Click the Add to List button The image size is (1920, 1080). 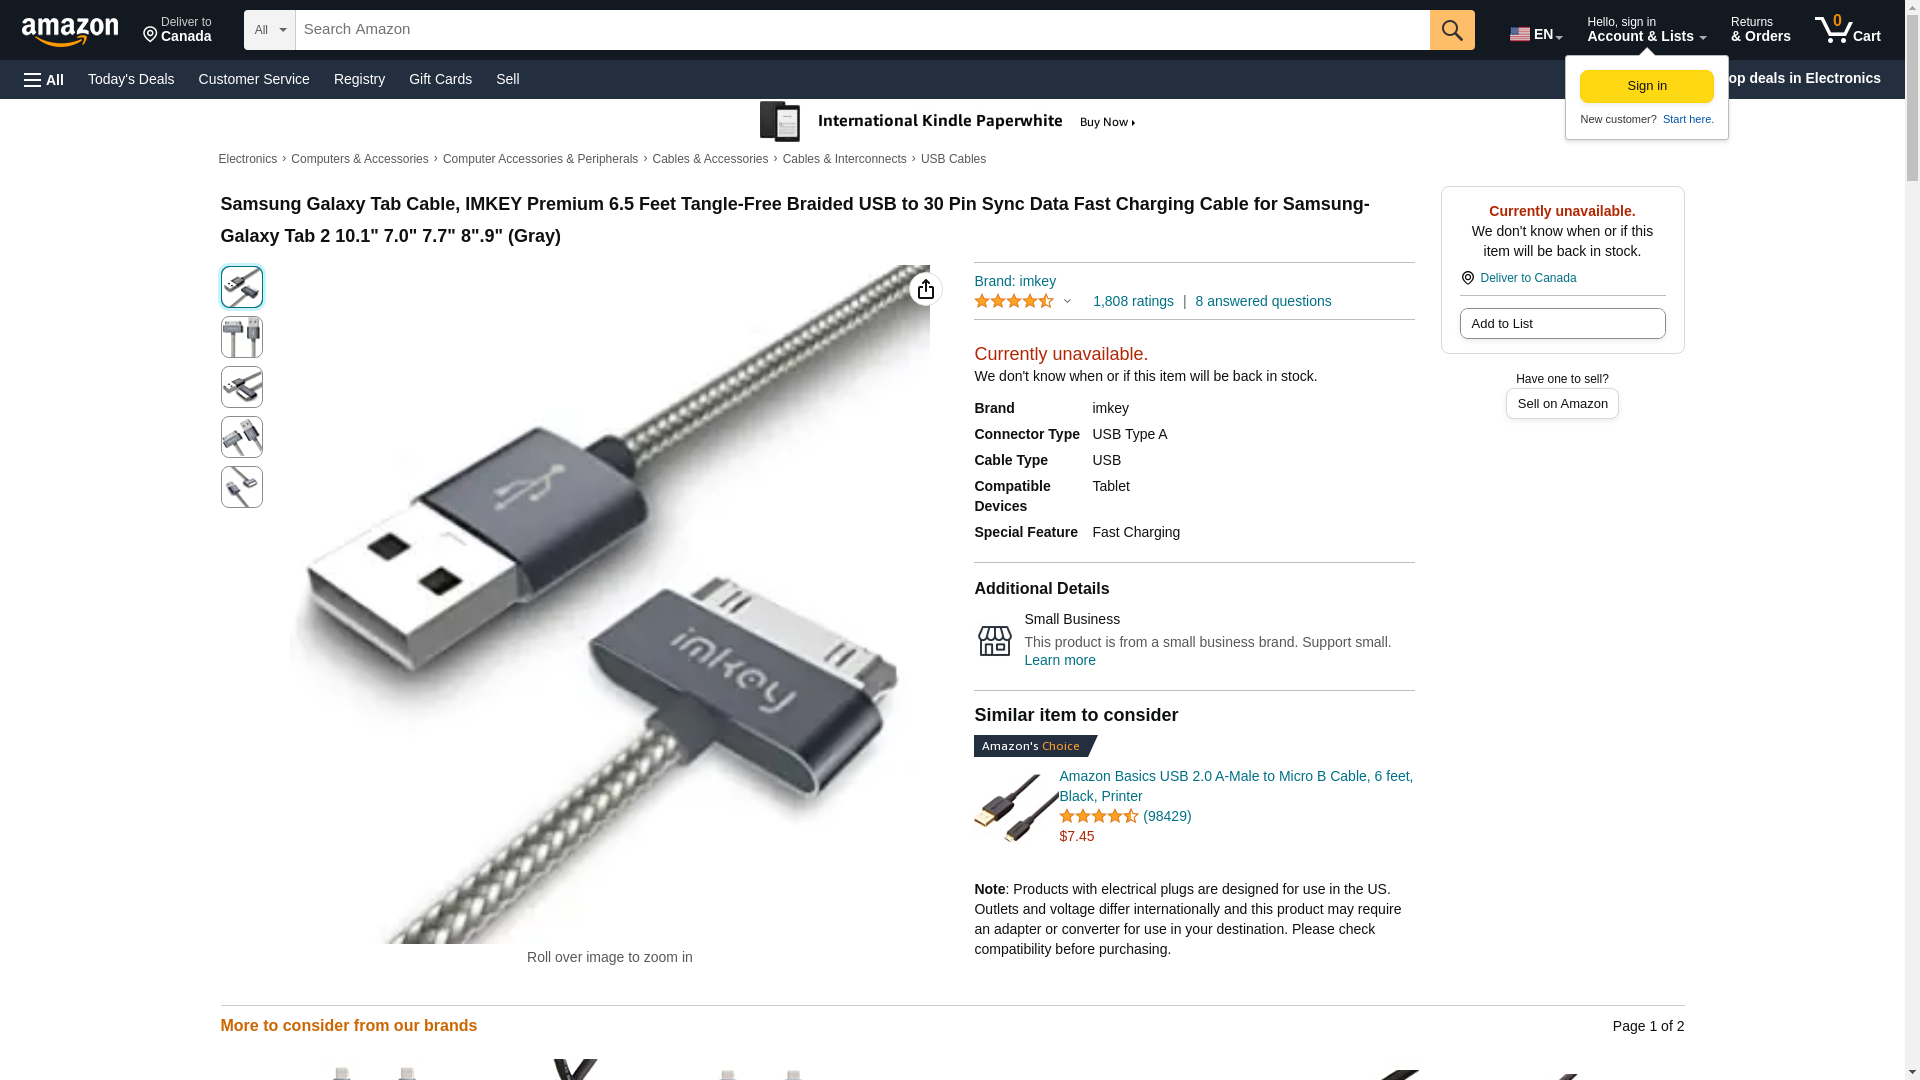point(1562,323)
